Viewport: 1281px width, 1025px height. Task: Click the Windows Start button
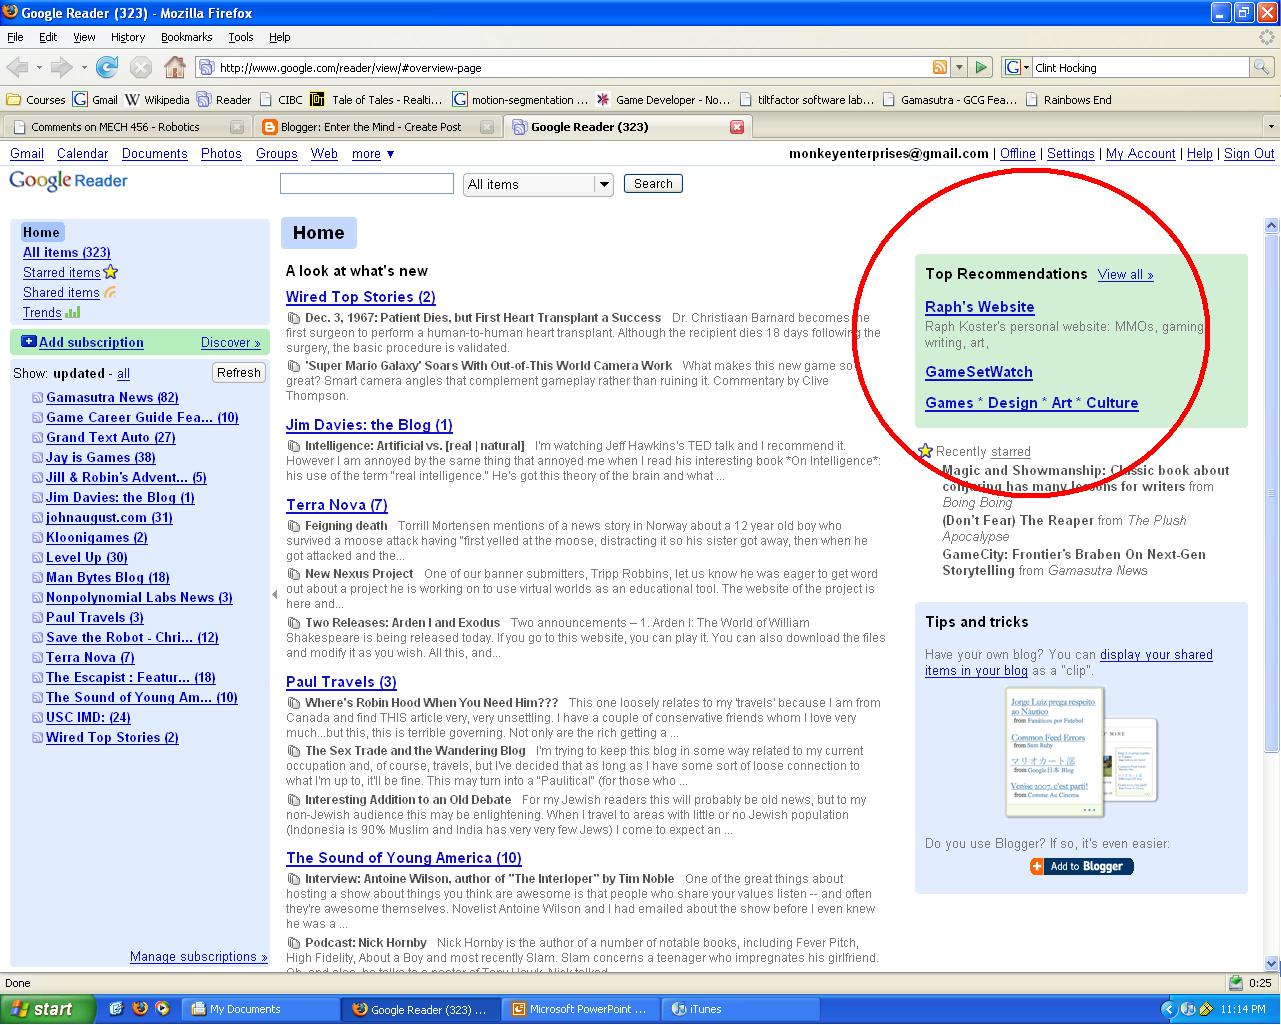[x=47, y=1009]
